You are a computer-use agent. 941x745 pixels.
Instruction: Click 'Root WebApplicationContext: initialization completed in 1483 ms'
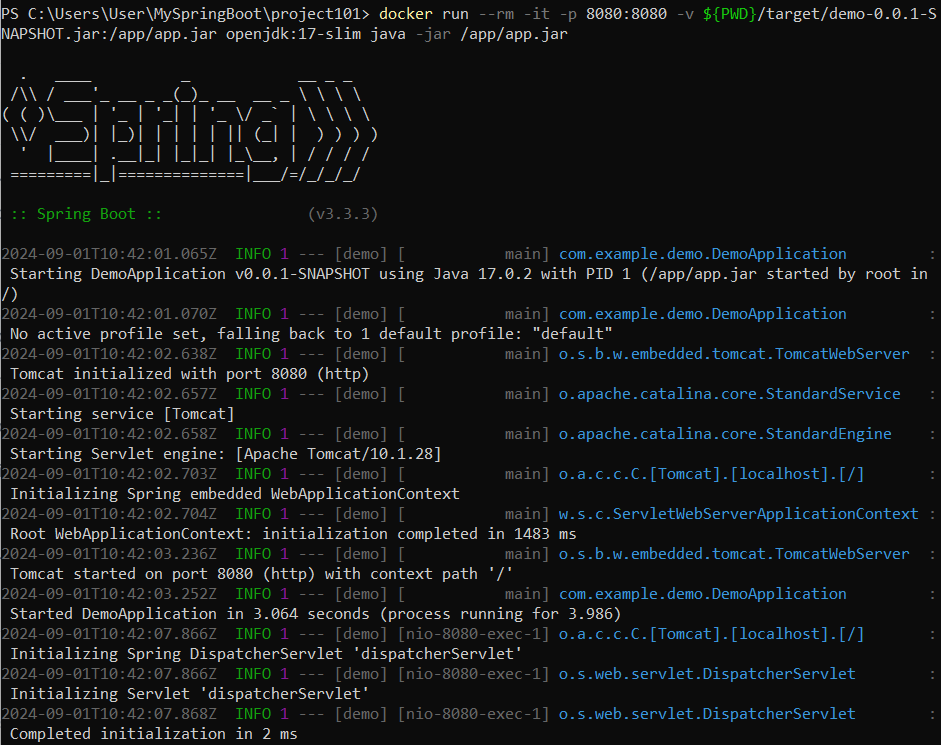pyautogui.click(x=293, y=534)
